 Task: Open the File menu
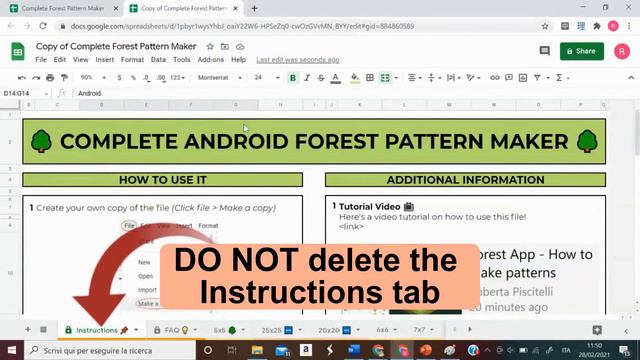(x=41, y=60)
